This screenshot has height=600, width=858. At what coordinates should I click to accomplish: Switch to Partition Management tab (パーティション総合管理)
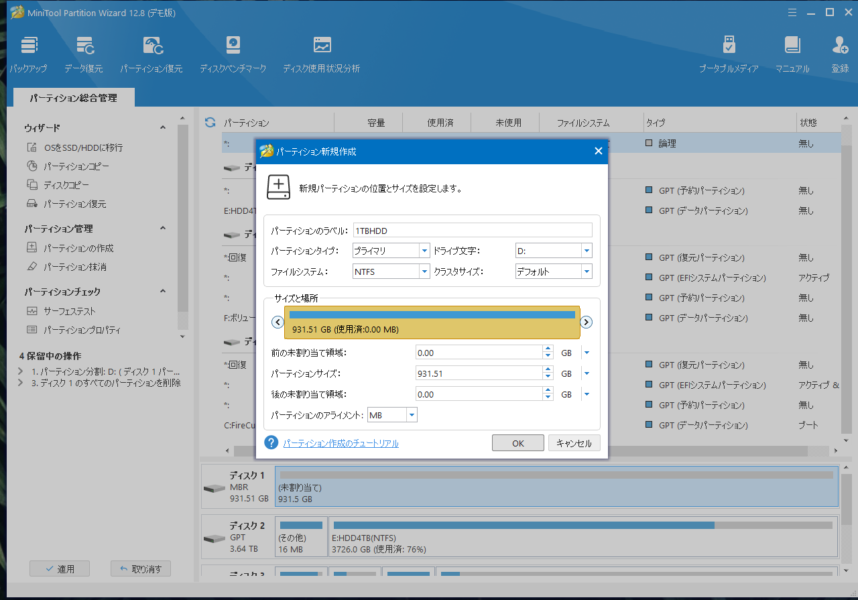tap(73, 98)
